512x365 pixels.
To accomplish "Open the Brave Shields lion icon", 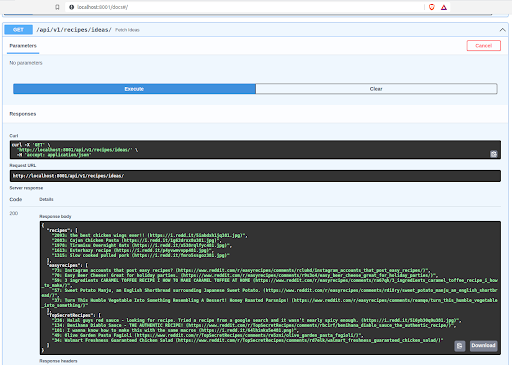I will pos(432,7).
